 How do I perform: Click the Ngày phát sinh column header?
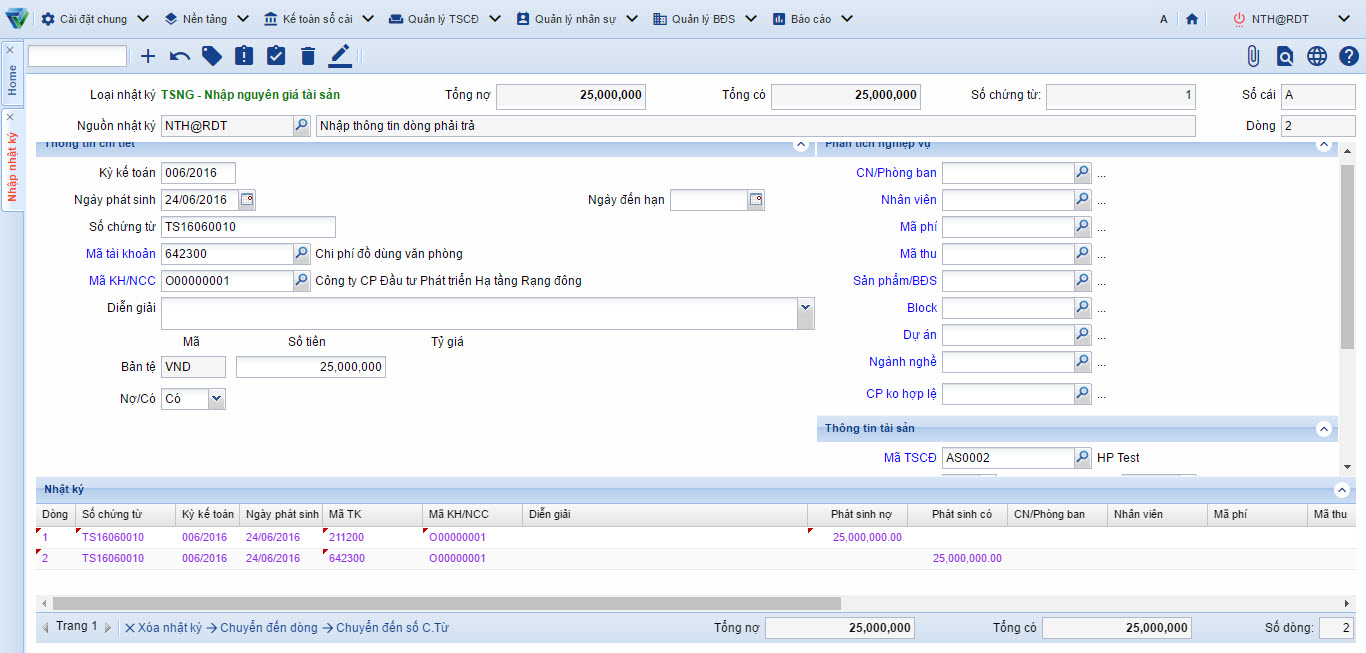pyautogui.click(x=281, y=515)
